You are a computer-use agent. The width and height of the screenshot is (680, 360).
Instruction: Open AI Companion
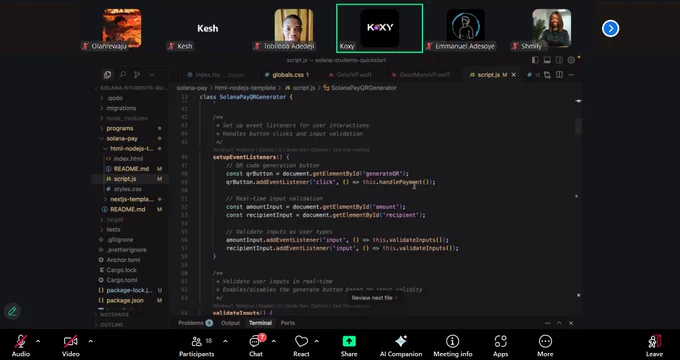[401, 346]
